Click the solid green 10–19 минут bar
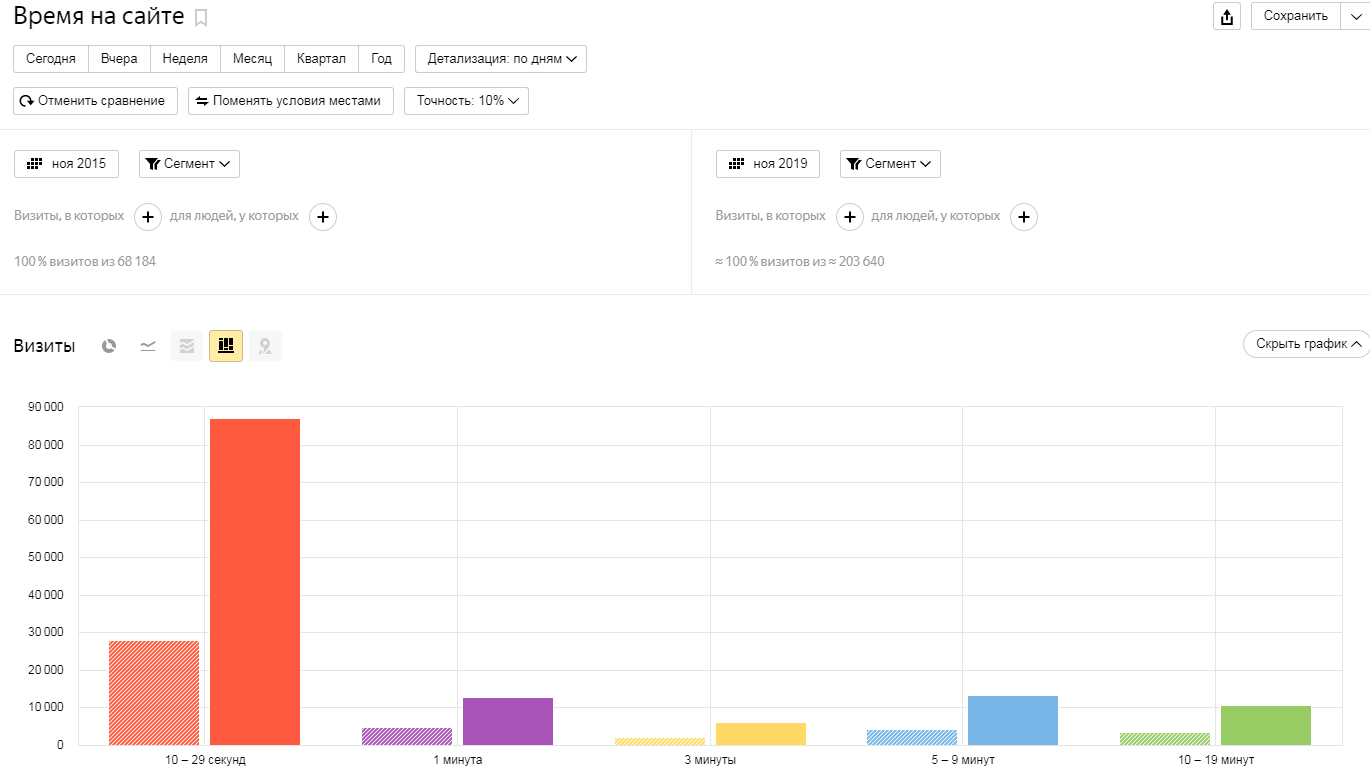1370x778 pixels. (1266, 725)
